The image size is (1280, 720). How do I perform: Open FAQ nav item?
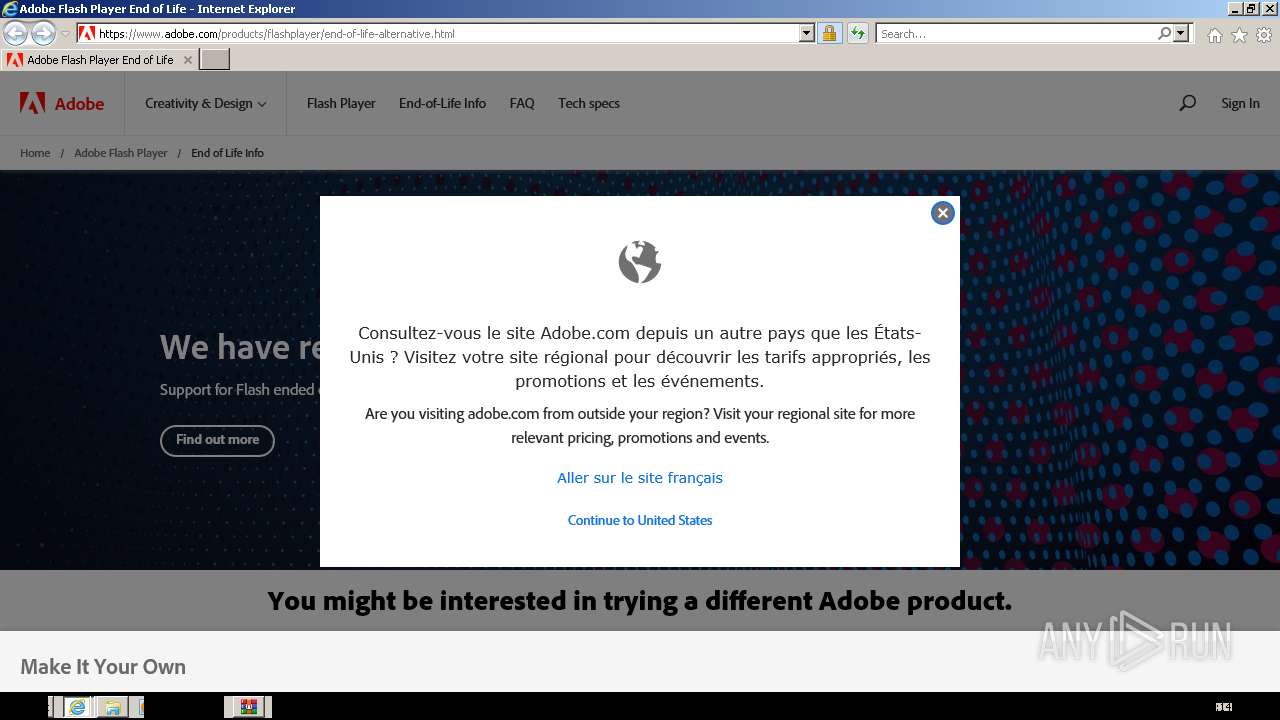coord(522,103)
